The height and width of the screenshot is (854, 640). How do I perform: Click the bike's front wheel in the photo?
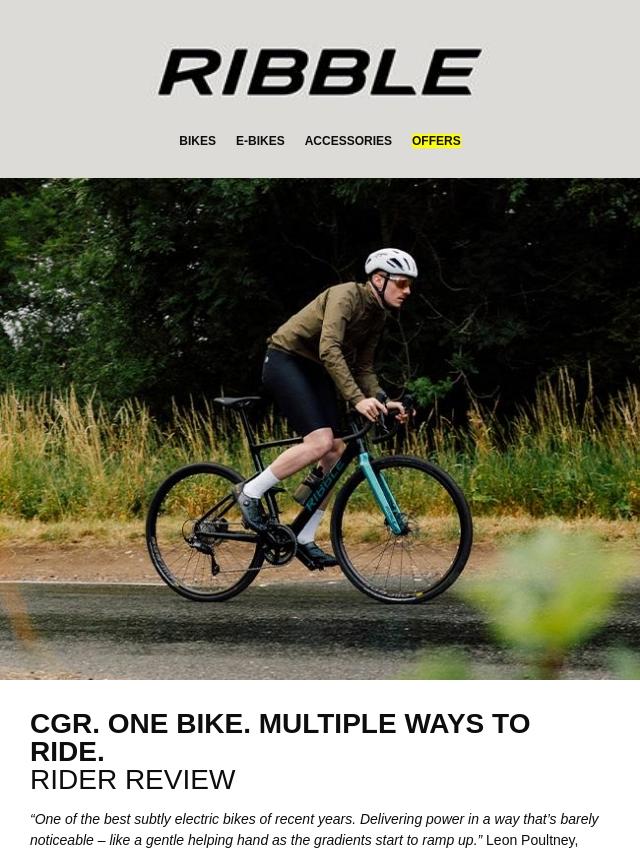[x=401, y=529]
